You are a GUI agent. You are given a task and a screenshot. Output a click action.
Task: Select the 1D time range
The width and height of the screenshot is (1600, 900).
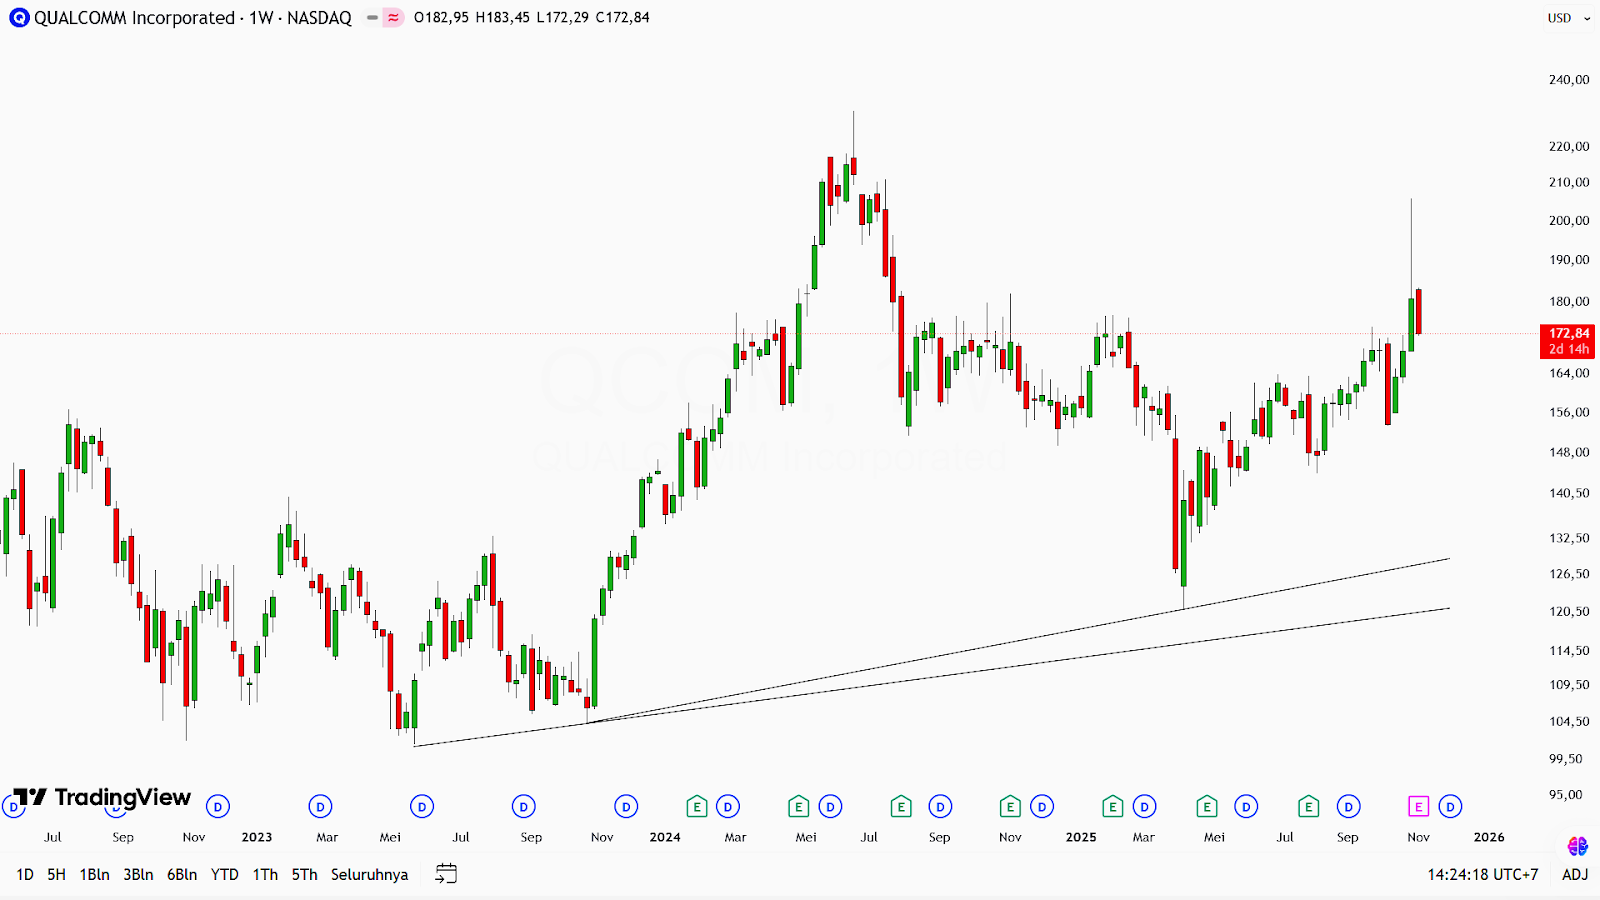(x=25, y=874)
